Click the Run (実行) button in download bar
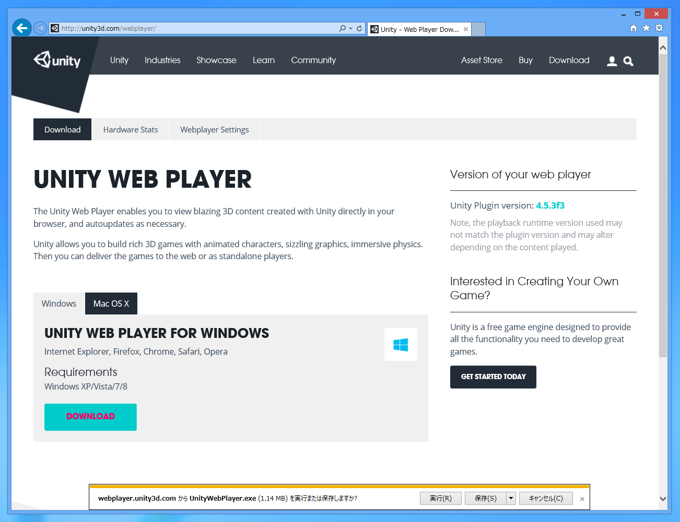Viewport: 680px width, 522px height. point(441,498)
